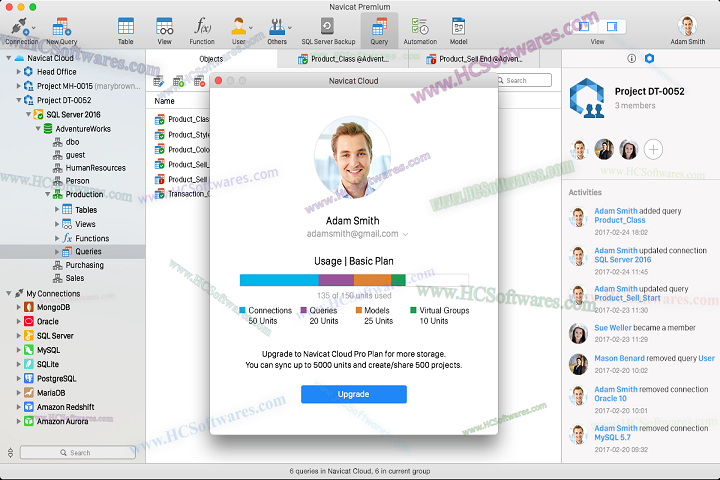
Task: Open the email account dropdown chevron
Action: click(405, 234)
